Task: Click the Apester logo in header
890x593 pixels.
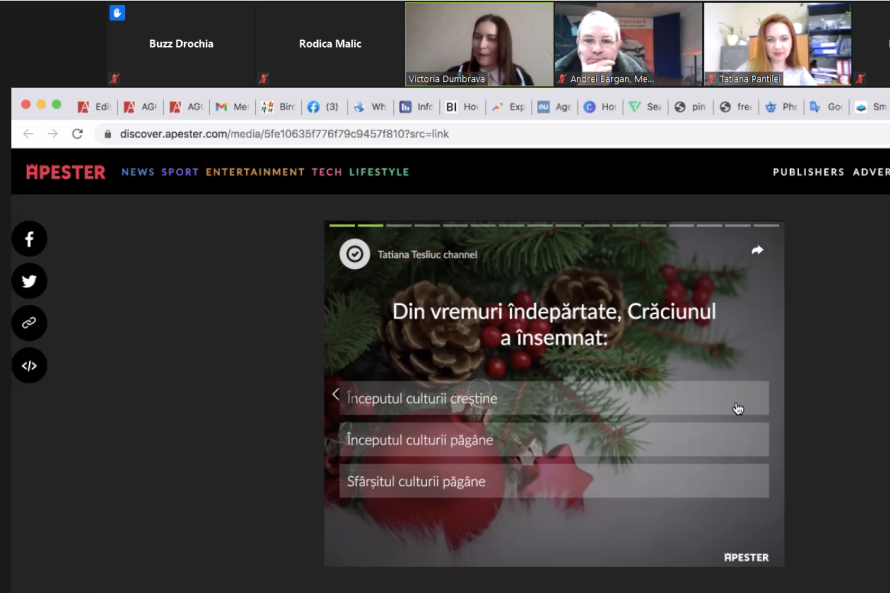Action: pyautogui.click(x=65, y=172)
